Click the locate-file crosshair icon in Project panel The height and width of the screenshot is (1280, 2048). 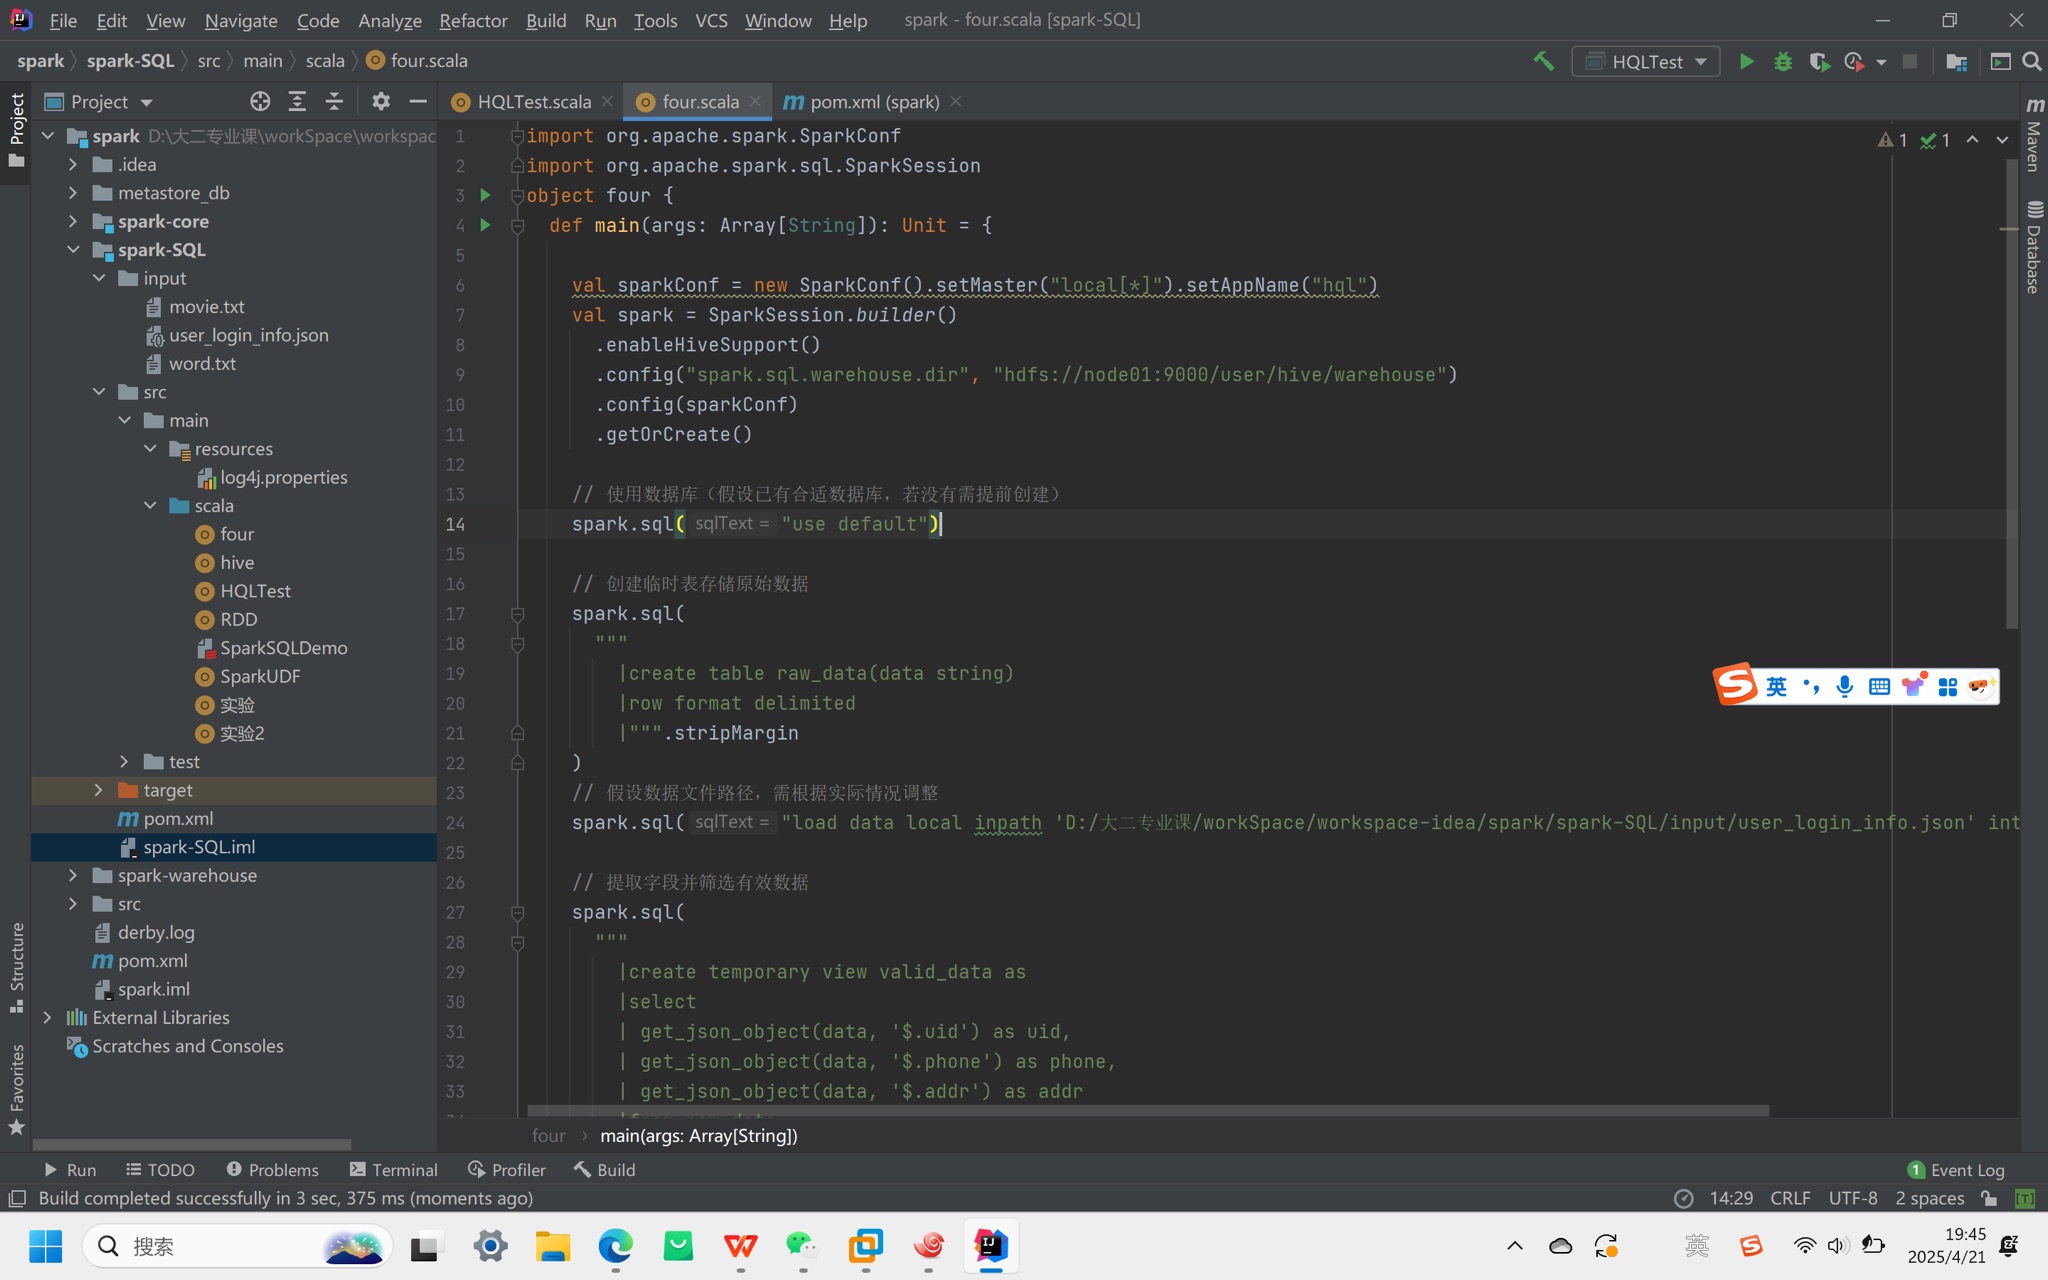pyautogui.click(x=260, y=102)
